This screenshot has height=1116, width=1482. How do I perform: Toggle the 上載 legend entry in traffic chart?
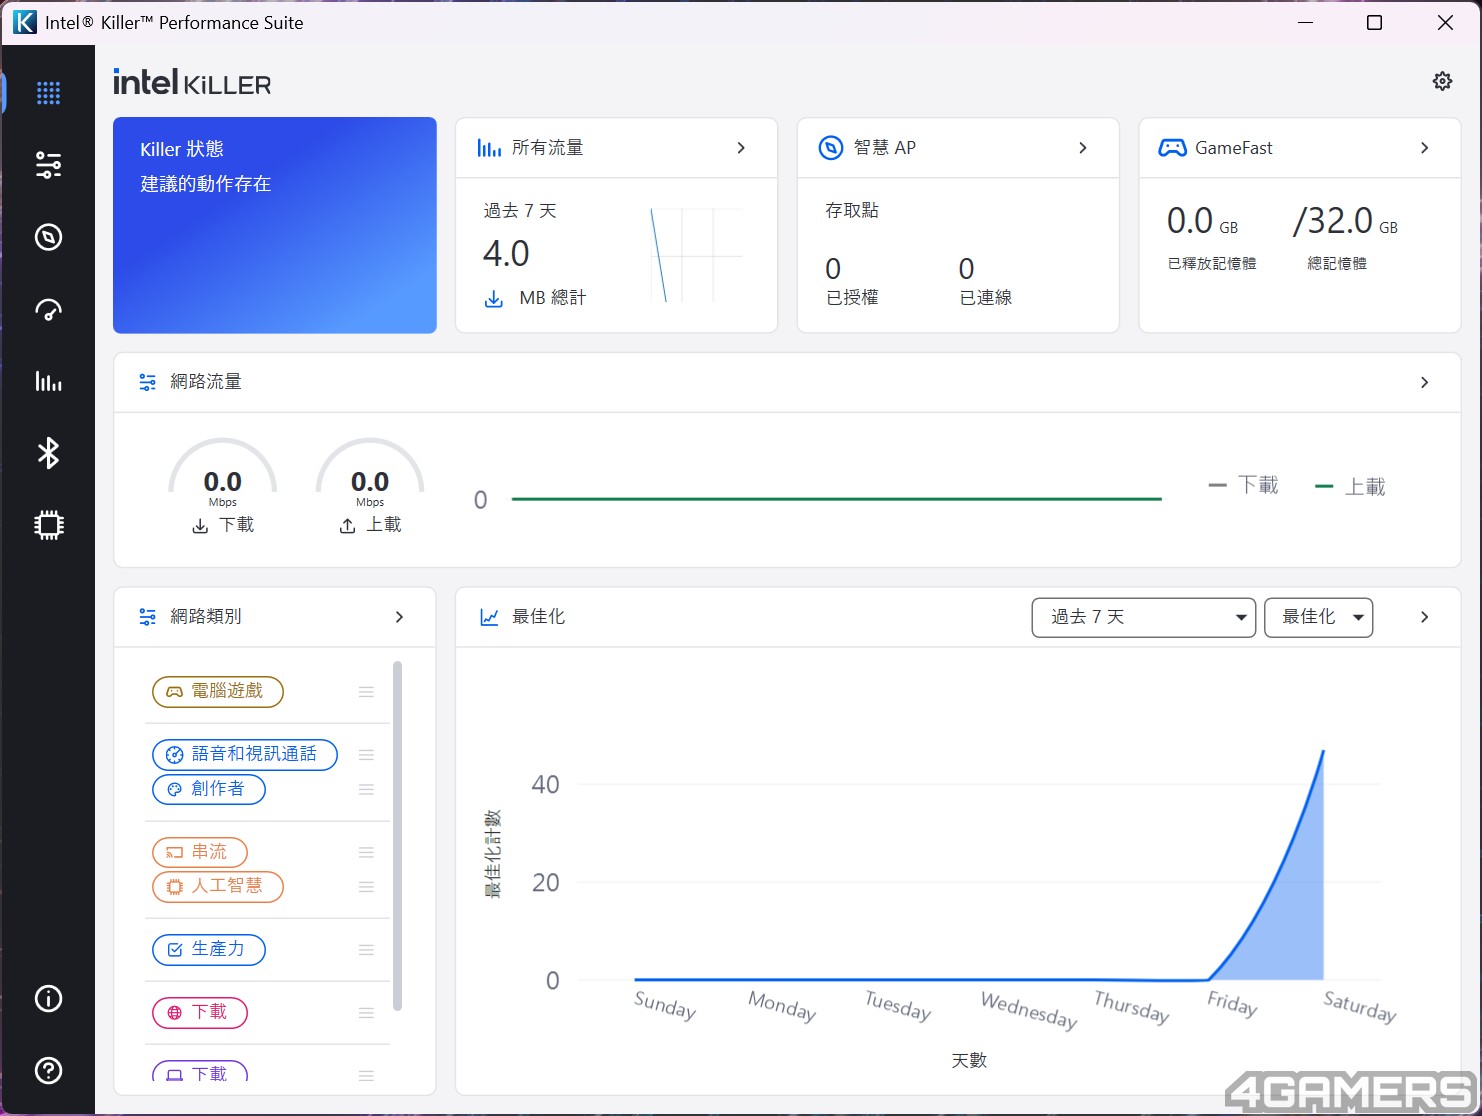1350,487
